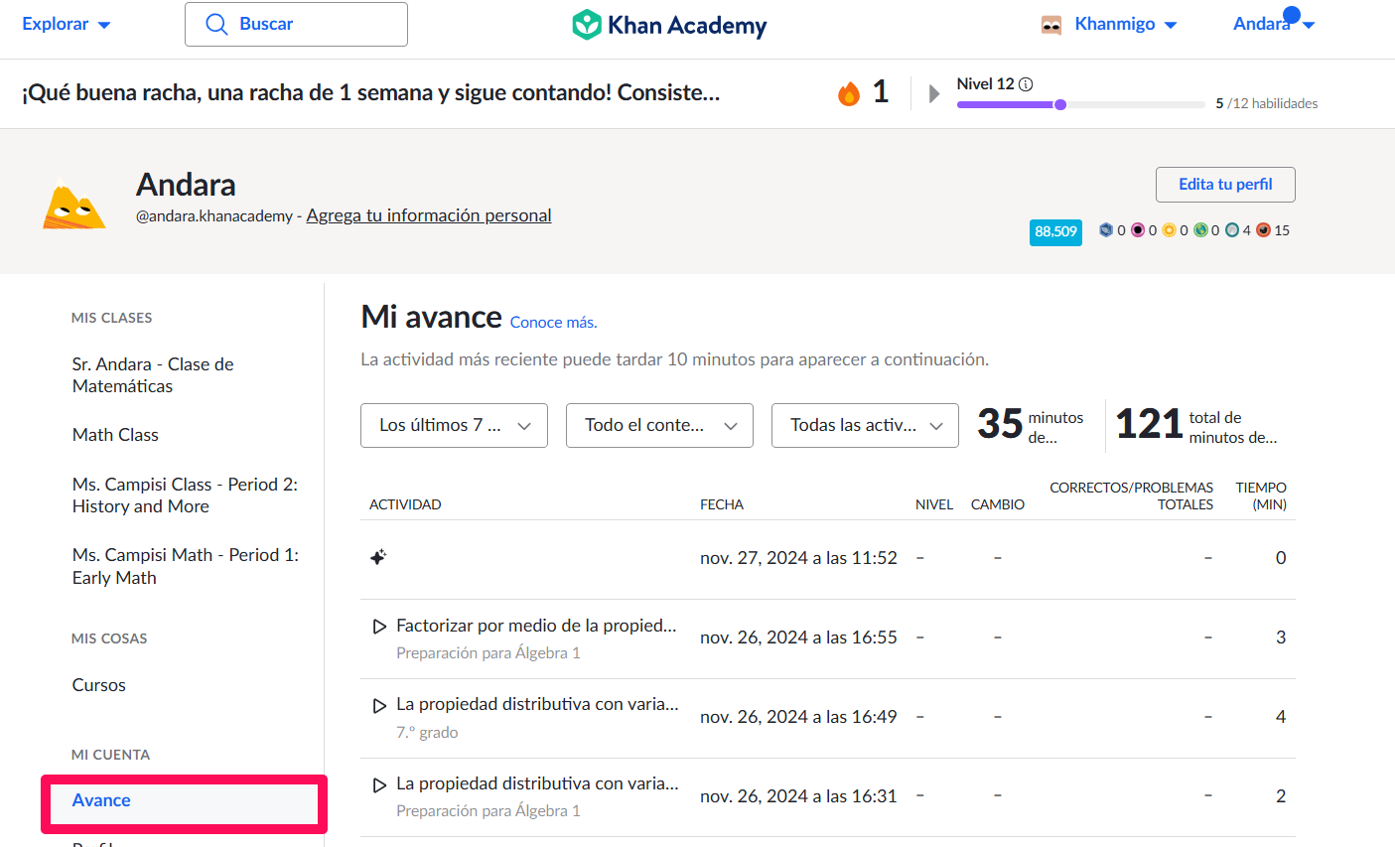This screenshot has width=1395, height=847.
Task: Click the 88.509 energy points badge
Action: coord(1056,231)
